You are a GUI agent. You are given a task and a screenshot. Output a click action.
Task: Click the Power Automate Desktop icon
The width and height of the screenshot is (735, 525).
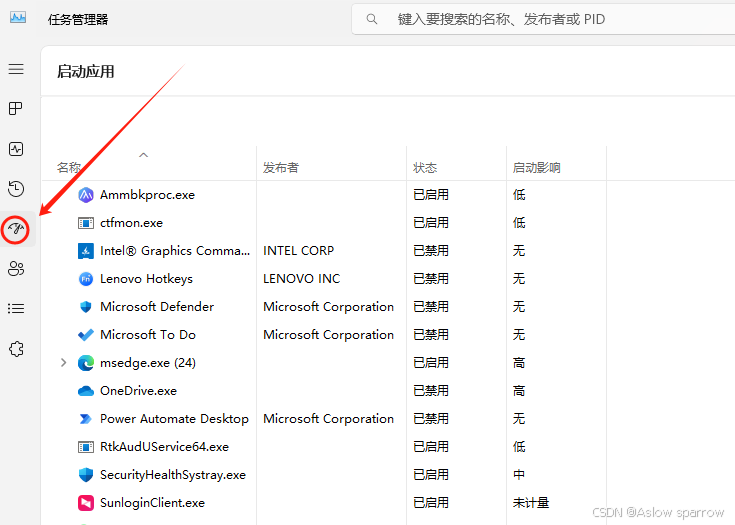[x=86, y=419]
